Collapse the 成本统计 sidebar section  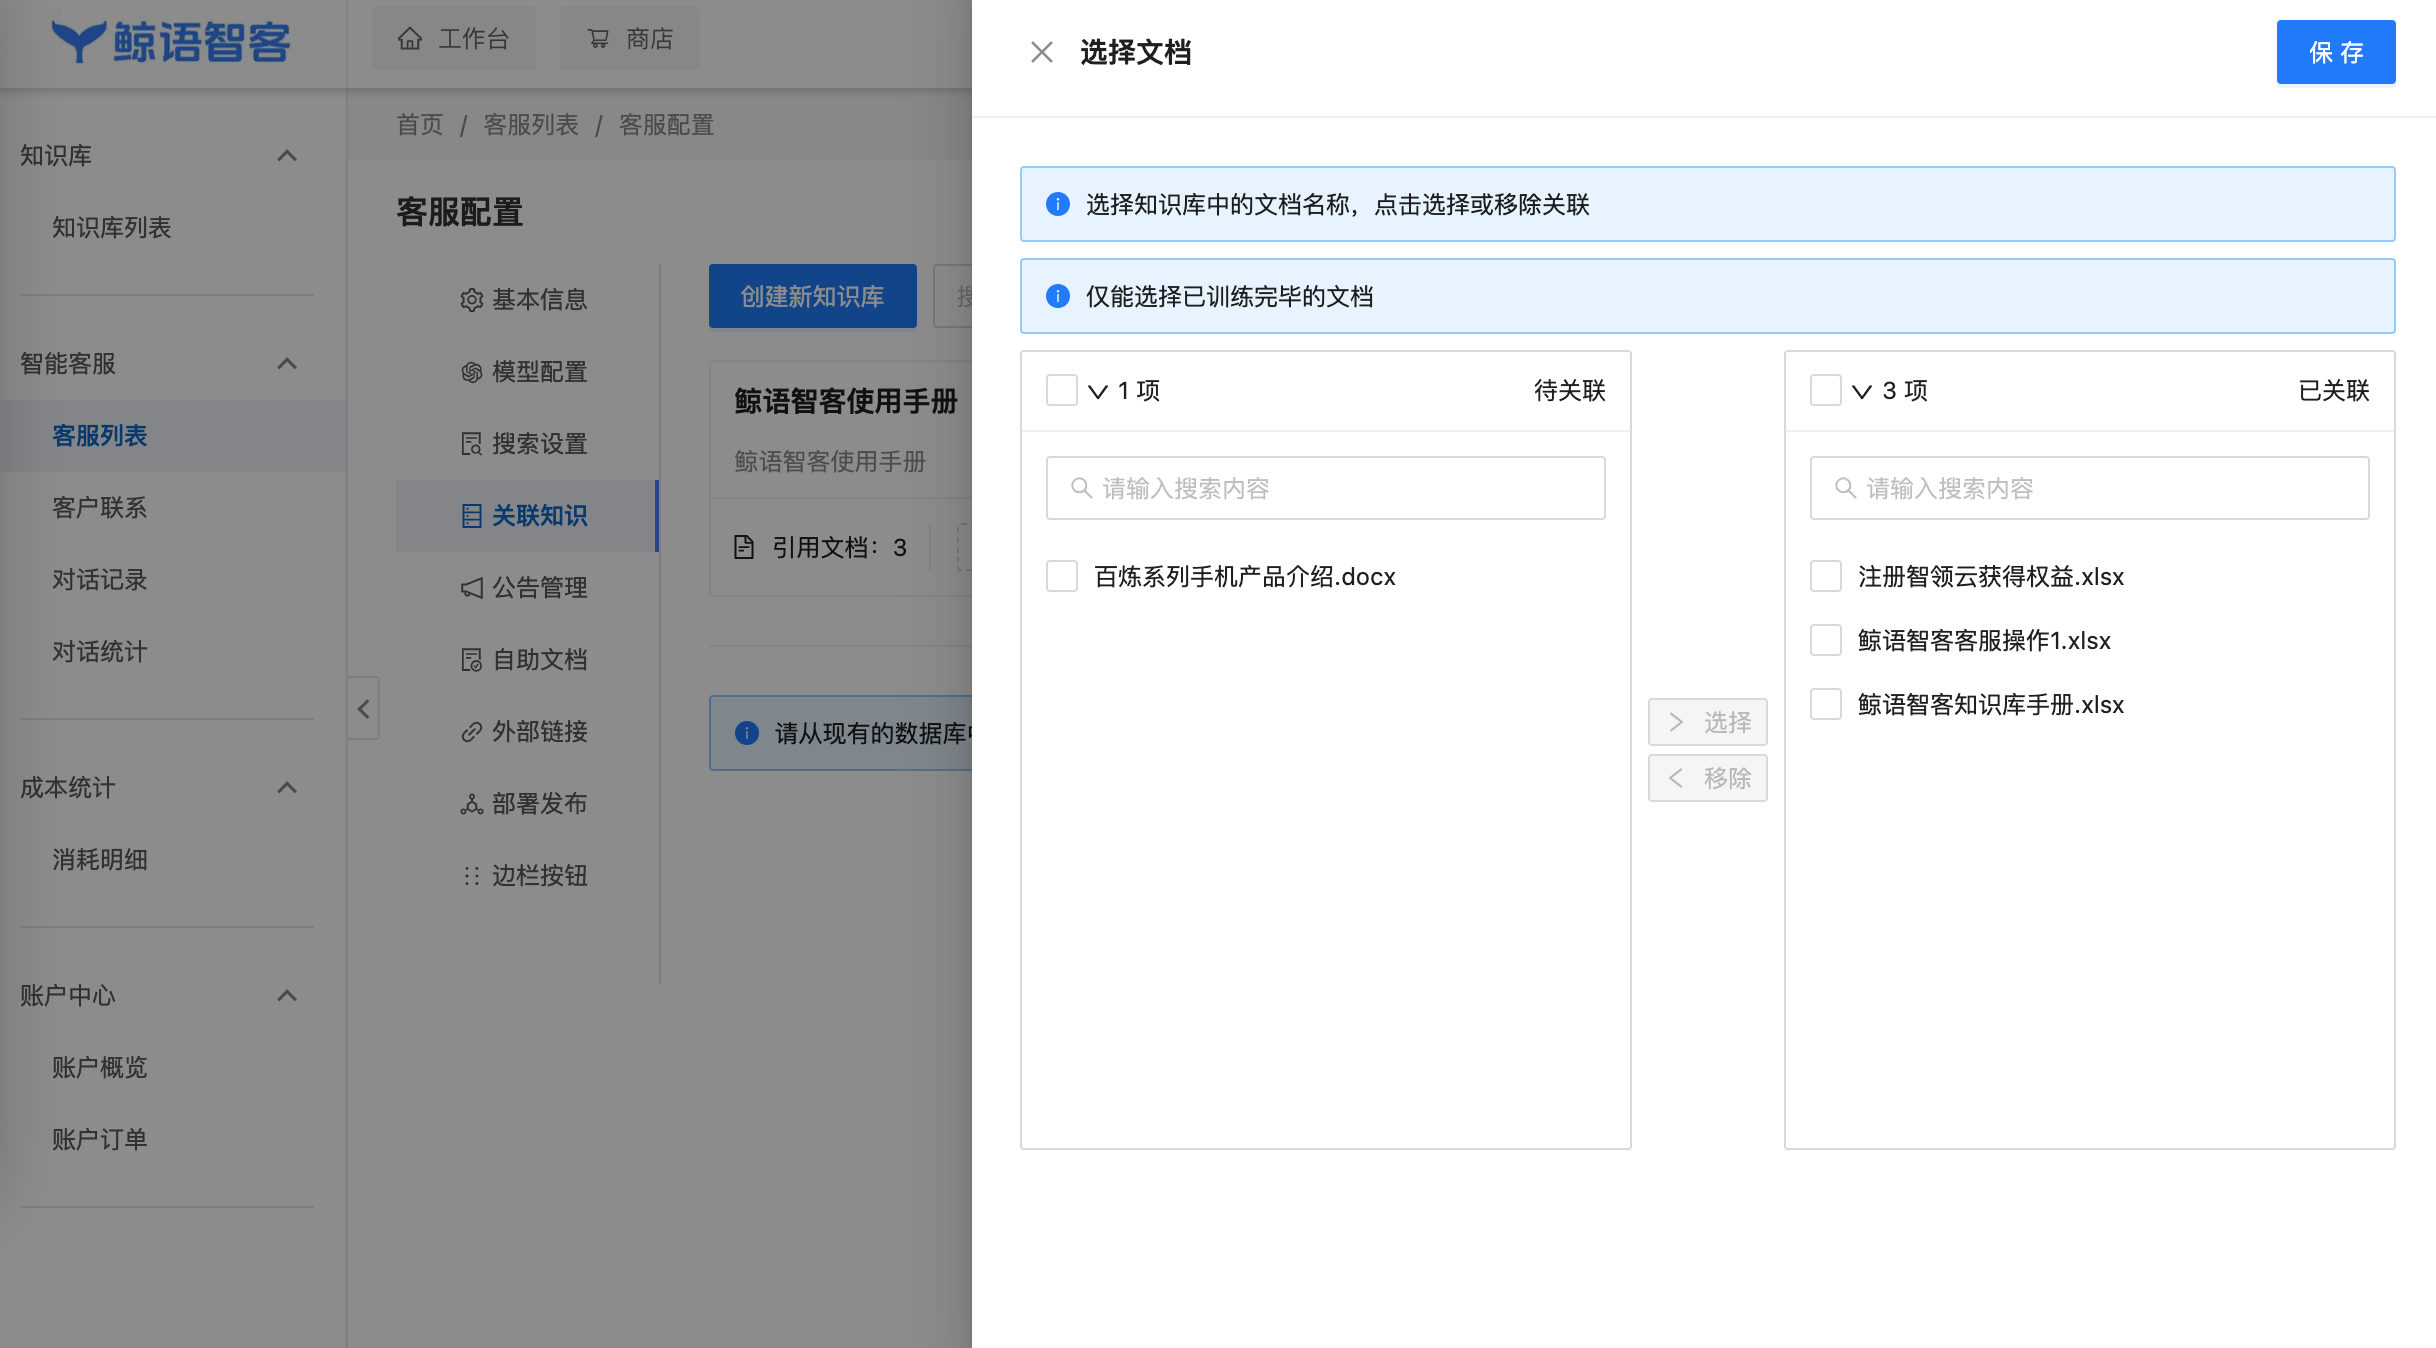click(x=287, y=788)
